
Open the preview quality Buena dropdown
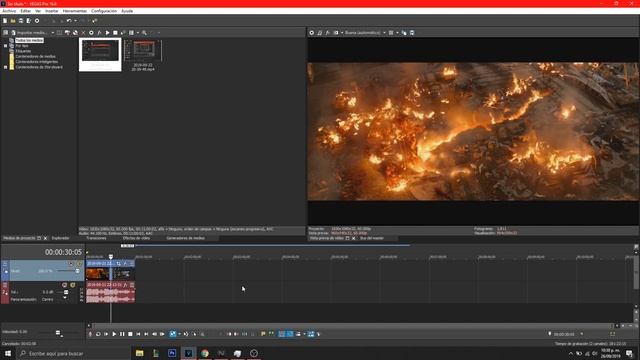(365, 33)
